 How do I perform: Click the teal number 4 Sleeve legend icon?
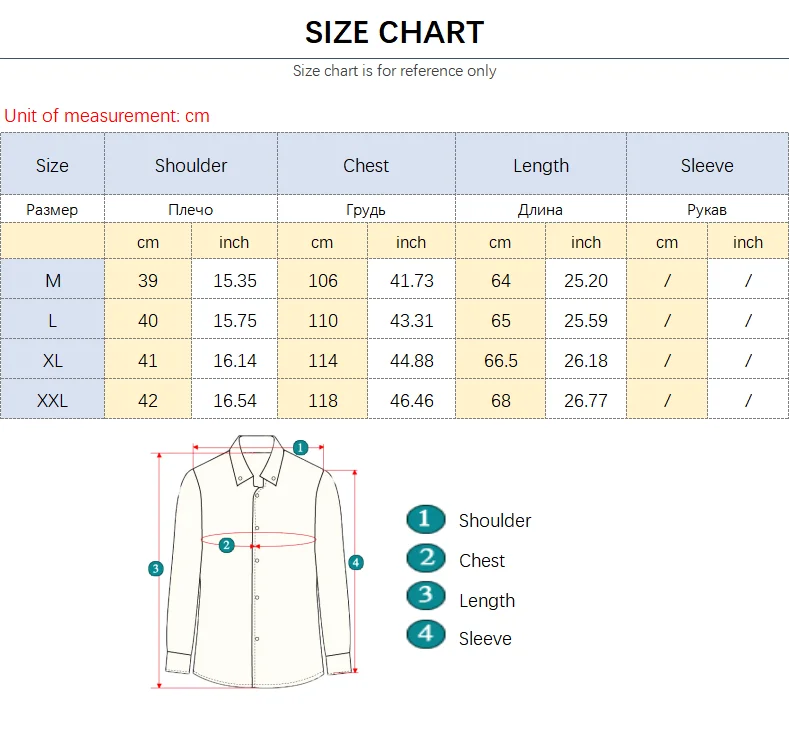click(x=425, y=635)
